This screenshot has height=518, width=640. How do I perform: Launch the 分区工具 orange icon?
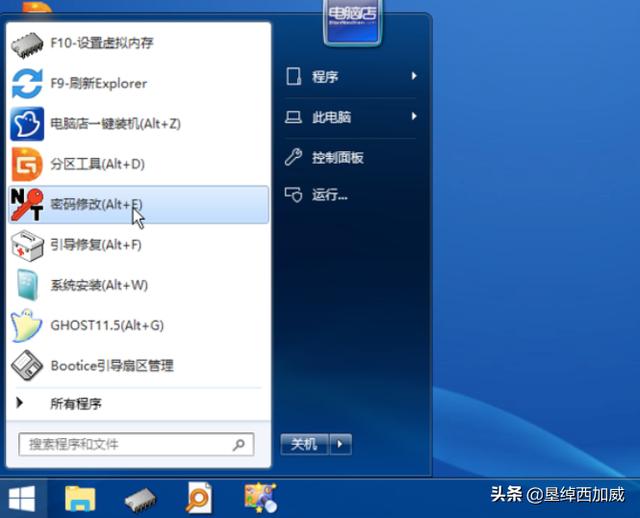(x=27, y=164)
